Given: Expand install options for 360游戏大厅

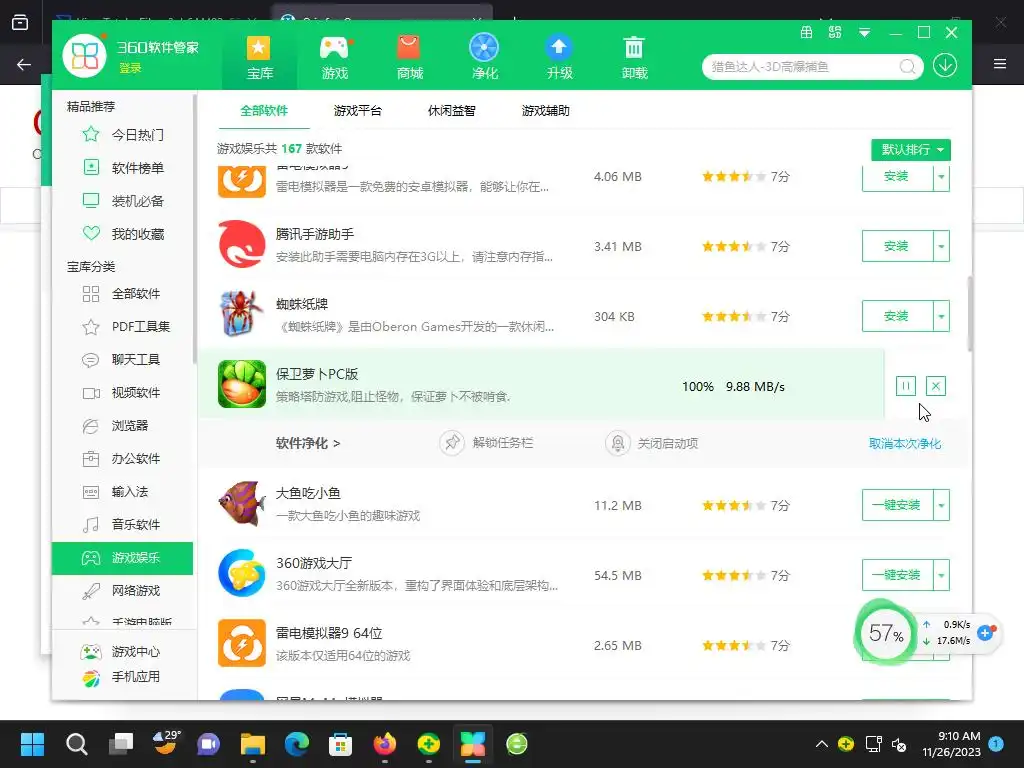Looking at the screenshot, I should (x=941, y=575).
